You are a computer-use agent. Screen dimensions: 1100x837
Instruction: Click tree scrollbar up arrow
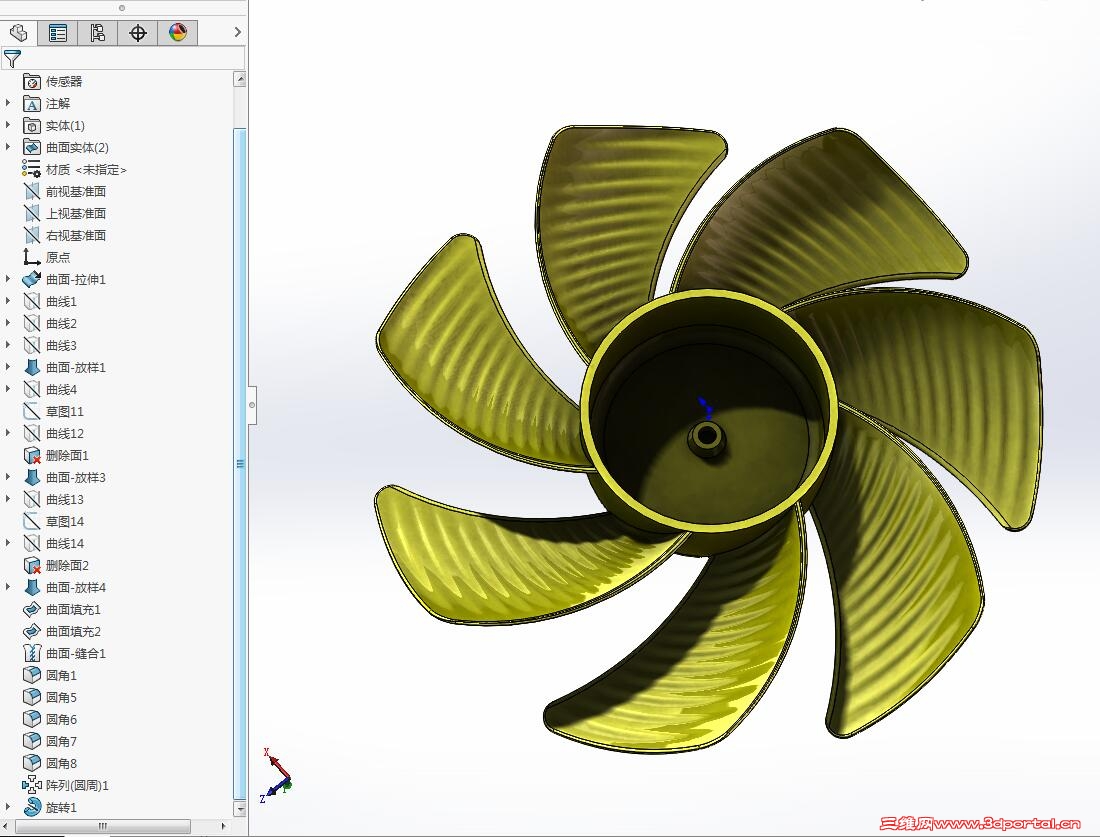[240, 79]
